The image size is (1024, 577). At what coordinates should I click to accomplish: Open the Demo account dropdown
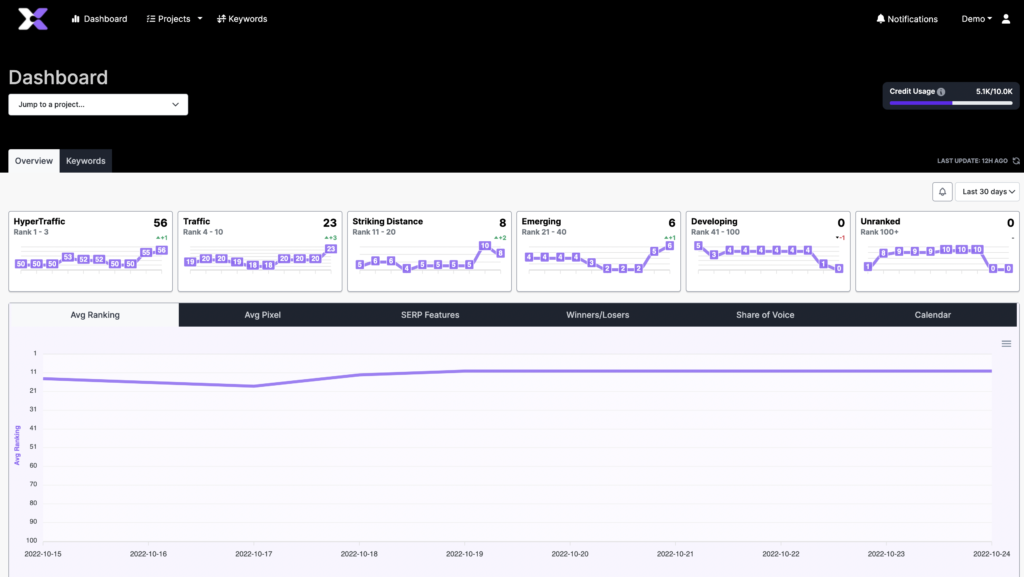(976, 19)
